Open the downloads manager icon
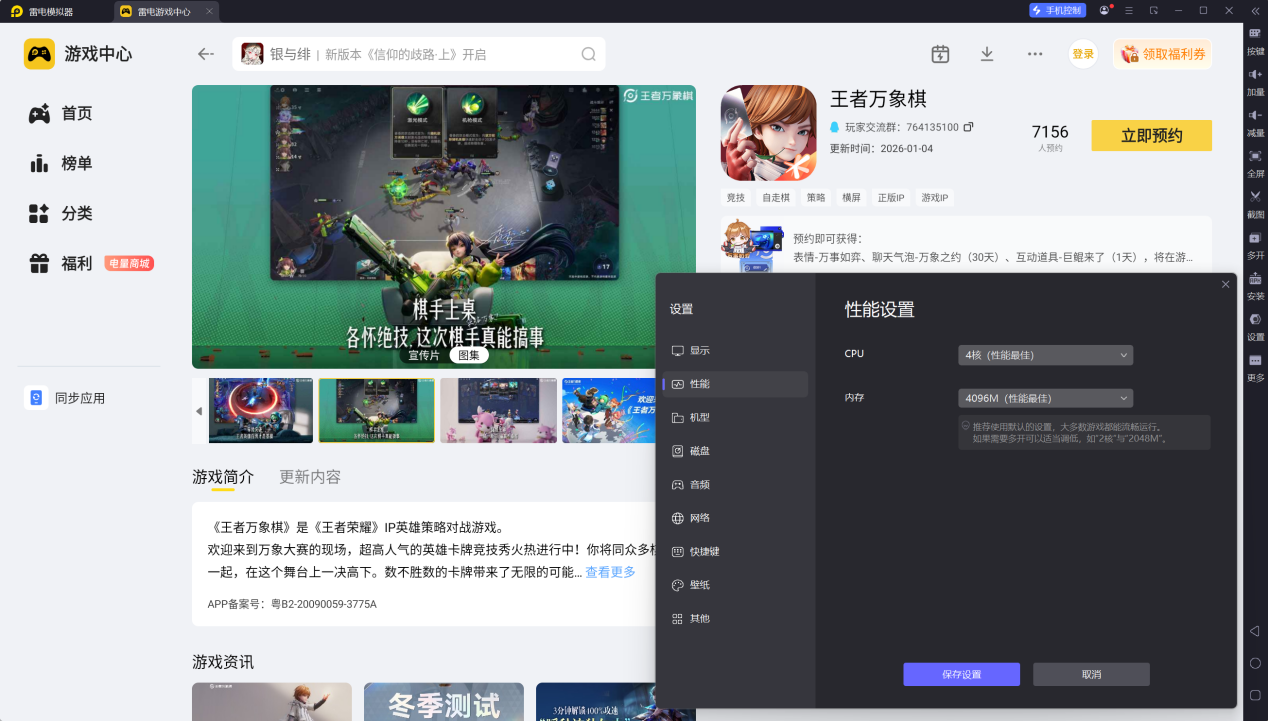Image resolution: width=1268 pixels, height=721 pixels. [987, 54]
